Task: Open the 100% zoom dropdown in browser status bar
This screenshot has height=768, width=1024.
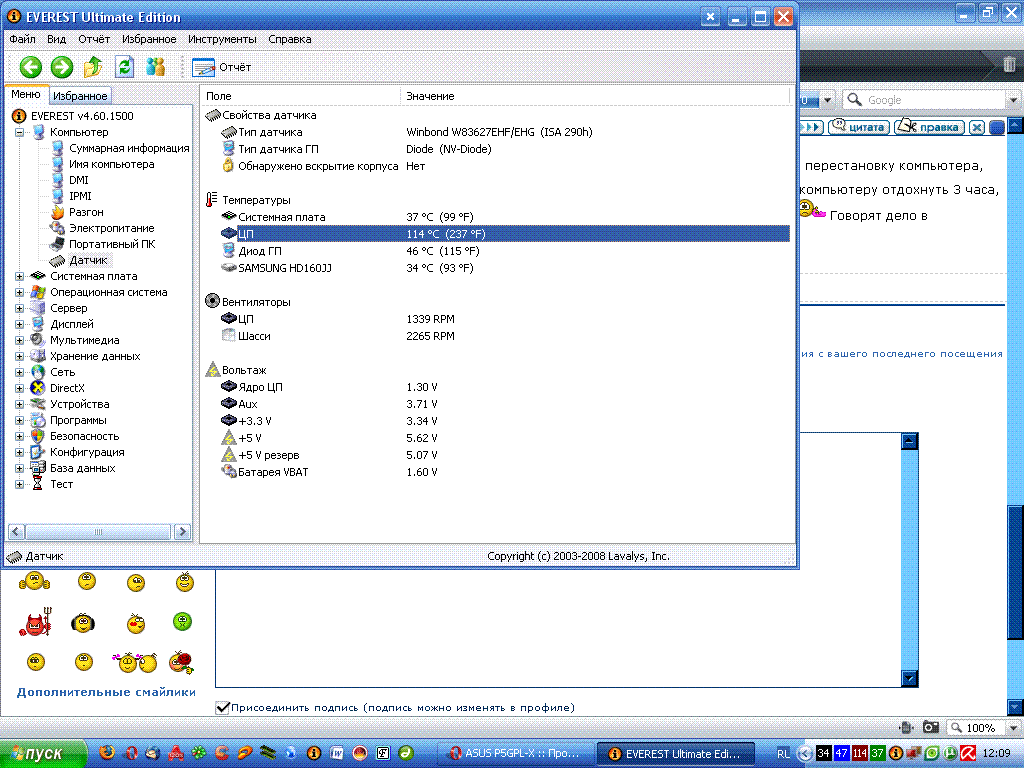Action: coord(1013,728)
